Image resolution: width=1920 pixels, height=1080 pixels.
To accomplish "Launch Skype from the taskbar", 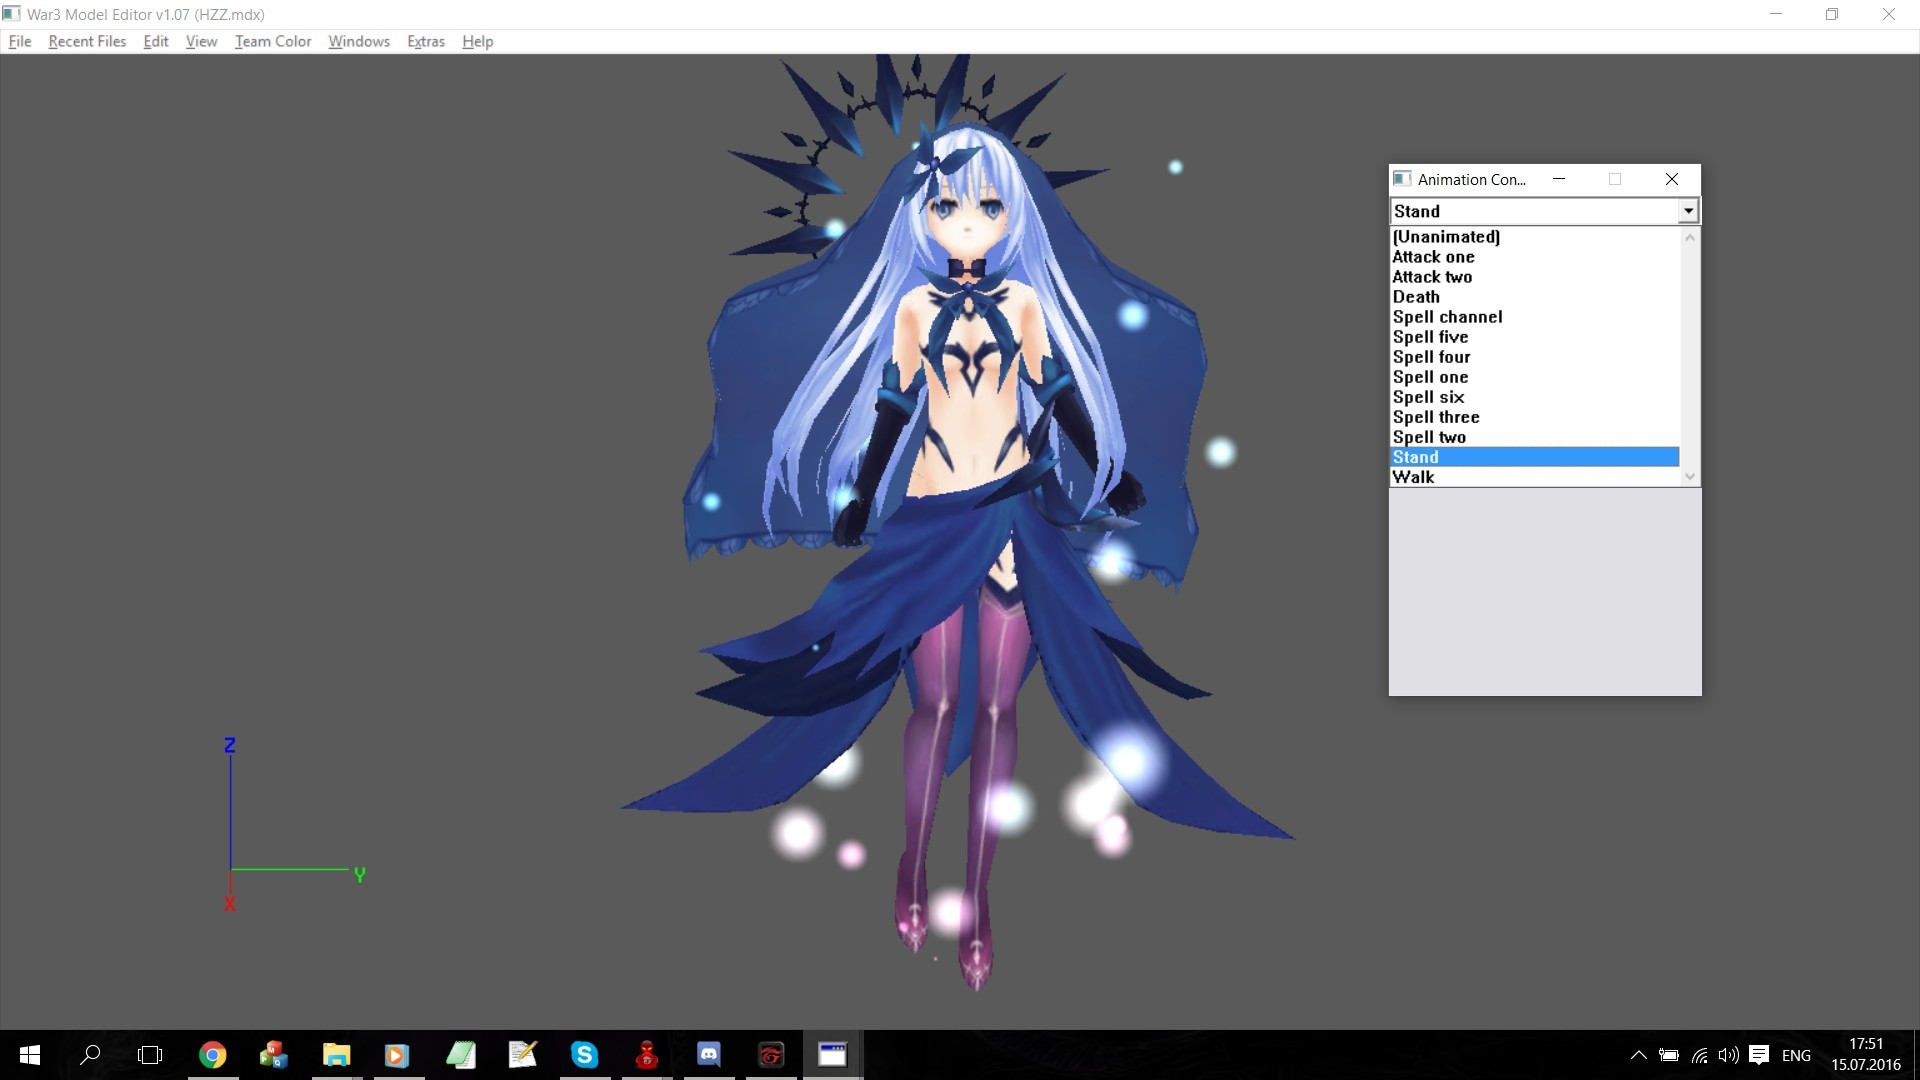I will (585, 1055).
